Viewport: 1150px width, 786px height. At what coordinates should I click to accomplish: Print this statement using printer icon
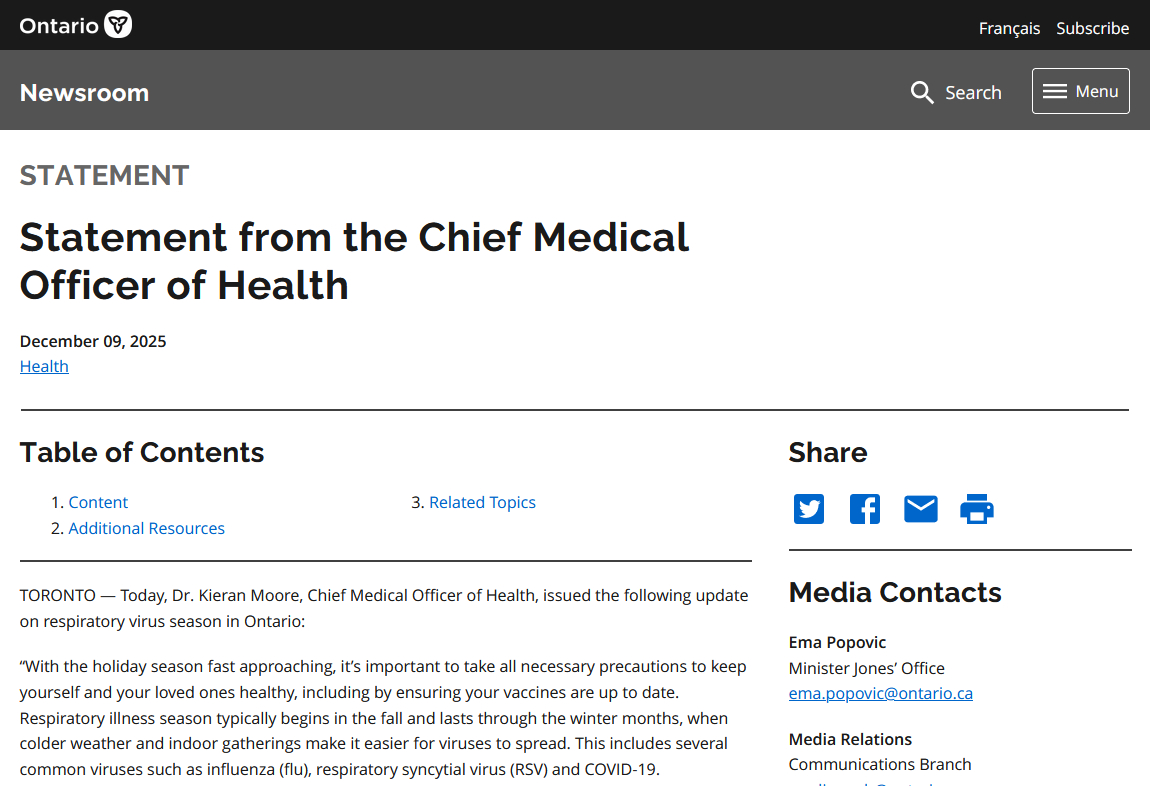tap(977, 509)
